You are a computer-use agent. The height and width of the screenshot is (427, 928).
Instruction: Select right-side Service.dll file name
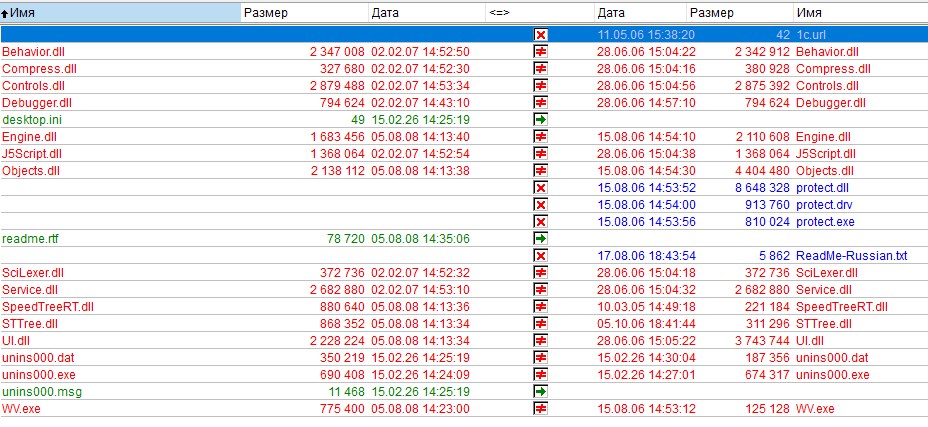coord(824,290)
